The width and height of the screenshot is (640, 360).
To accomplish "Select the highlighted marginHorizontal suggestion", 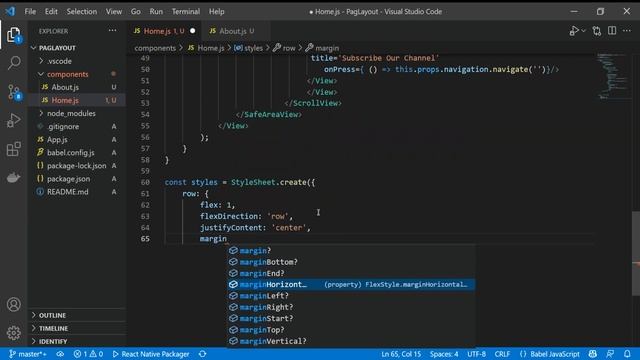I will [x=351, y=284].
